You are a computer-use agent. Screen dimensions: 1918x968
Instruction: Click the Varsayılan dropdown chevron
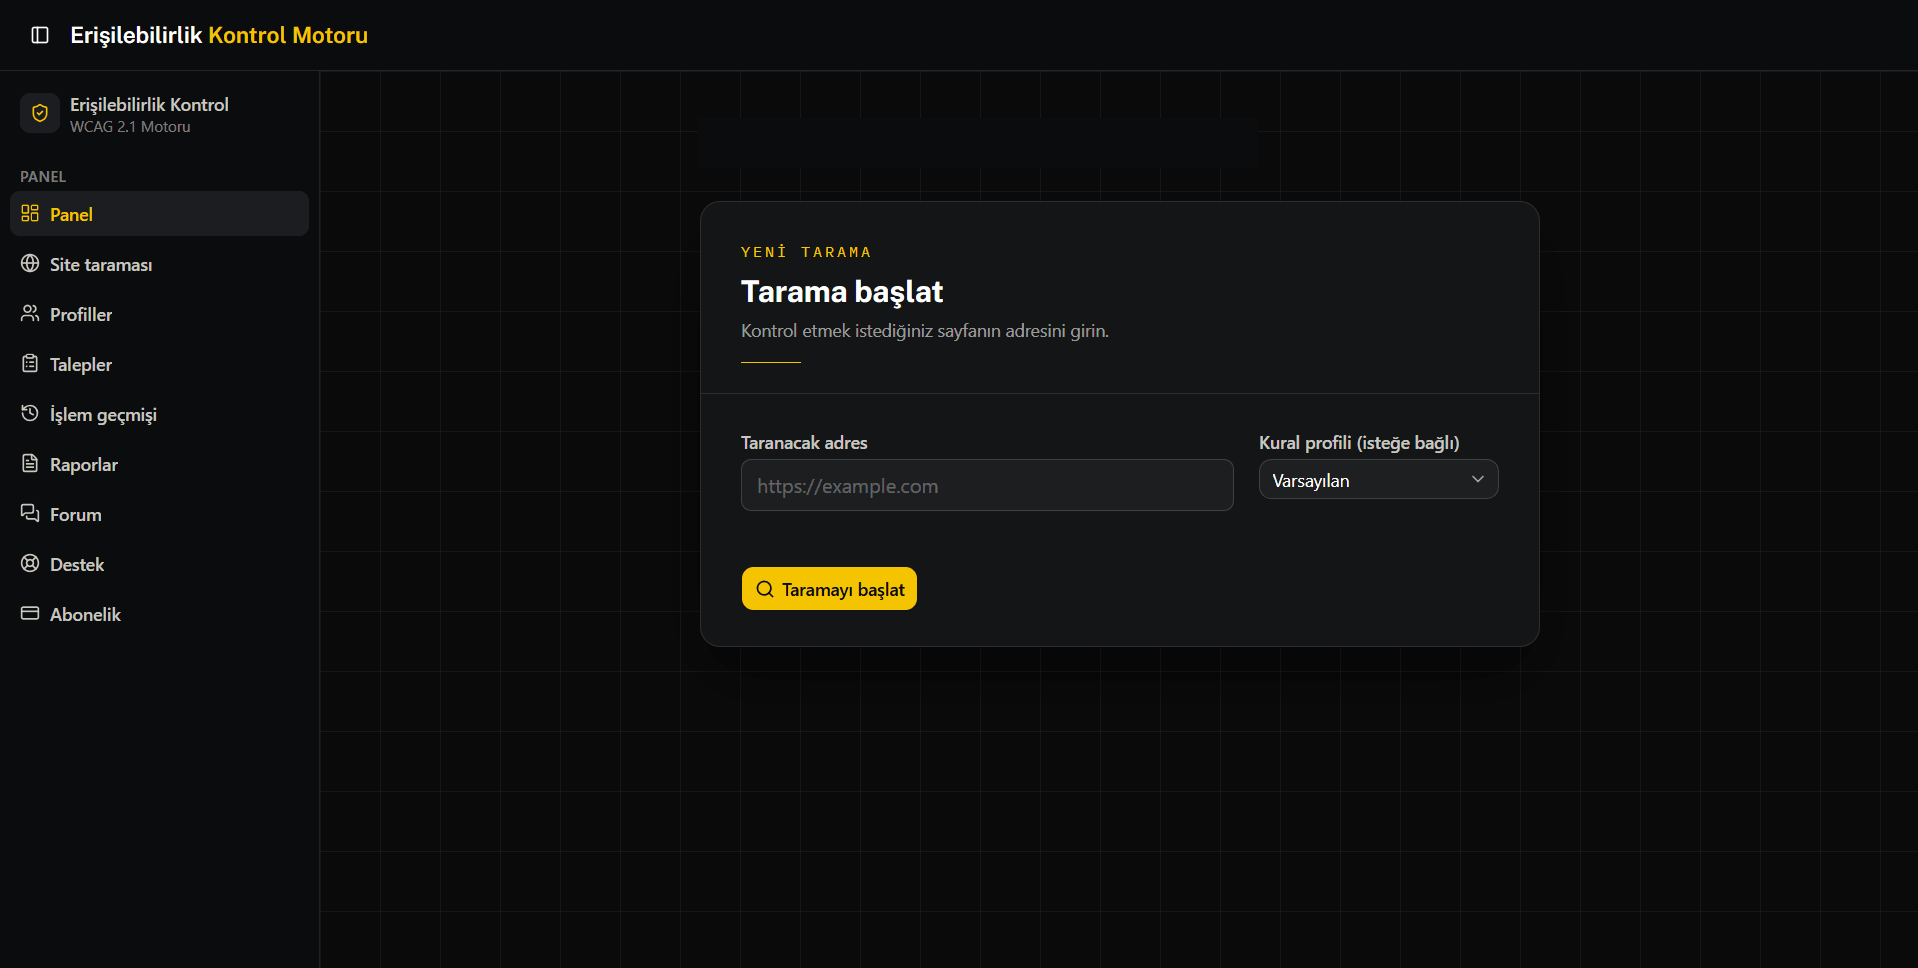[1477, 480]
